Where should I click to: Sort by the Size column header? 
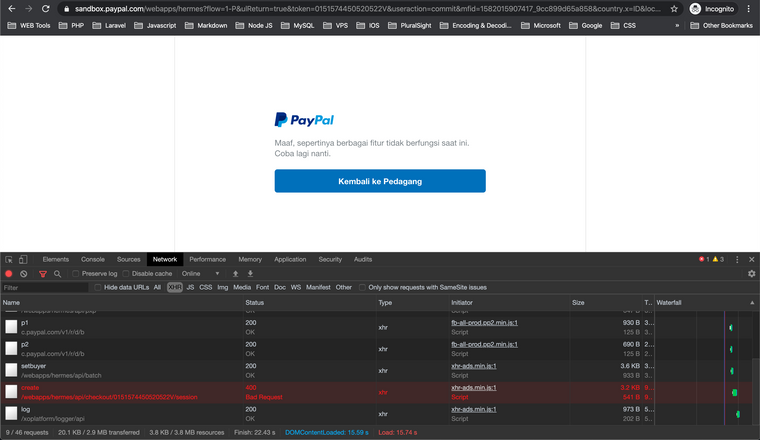[x=606, y=302]
